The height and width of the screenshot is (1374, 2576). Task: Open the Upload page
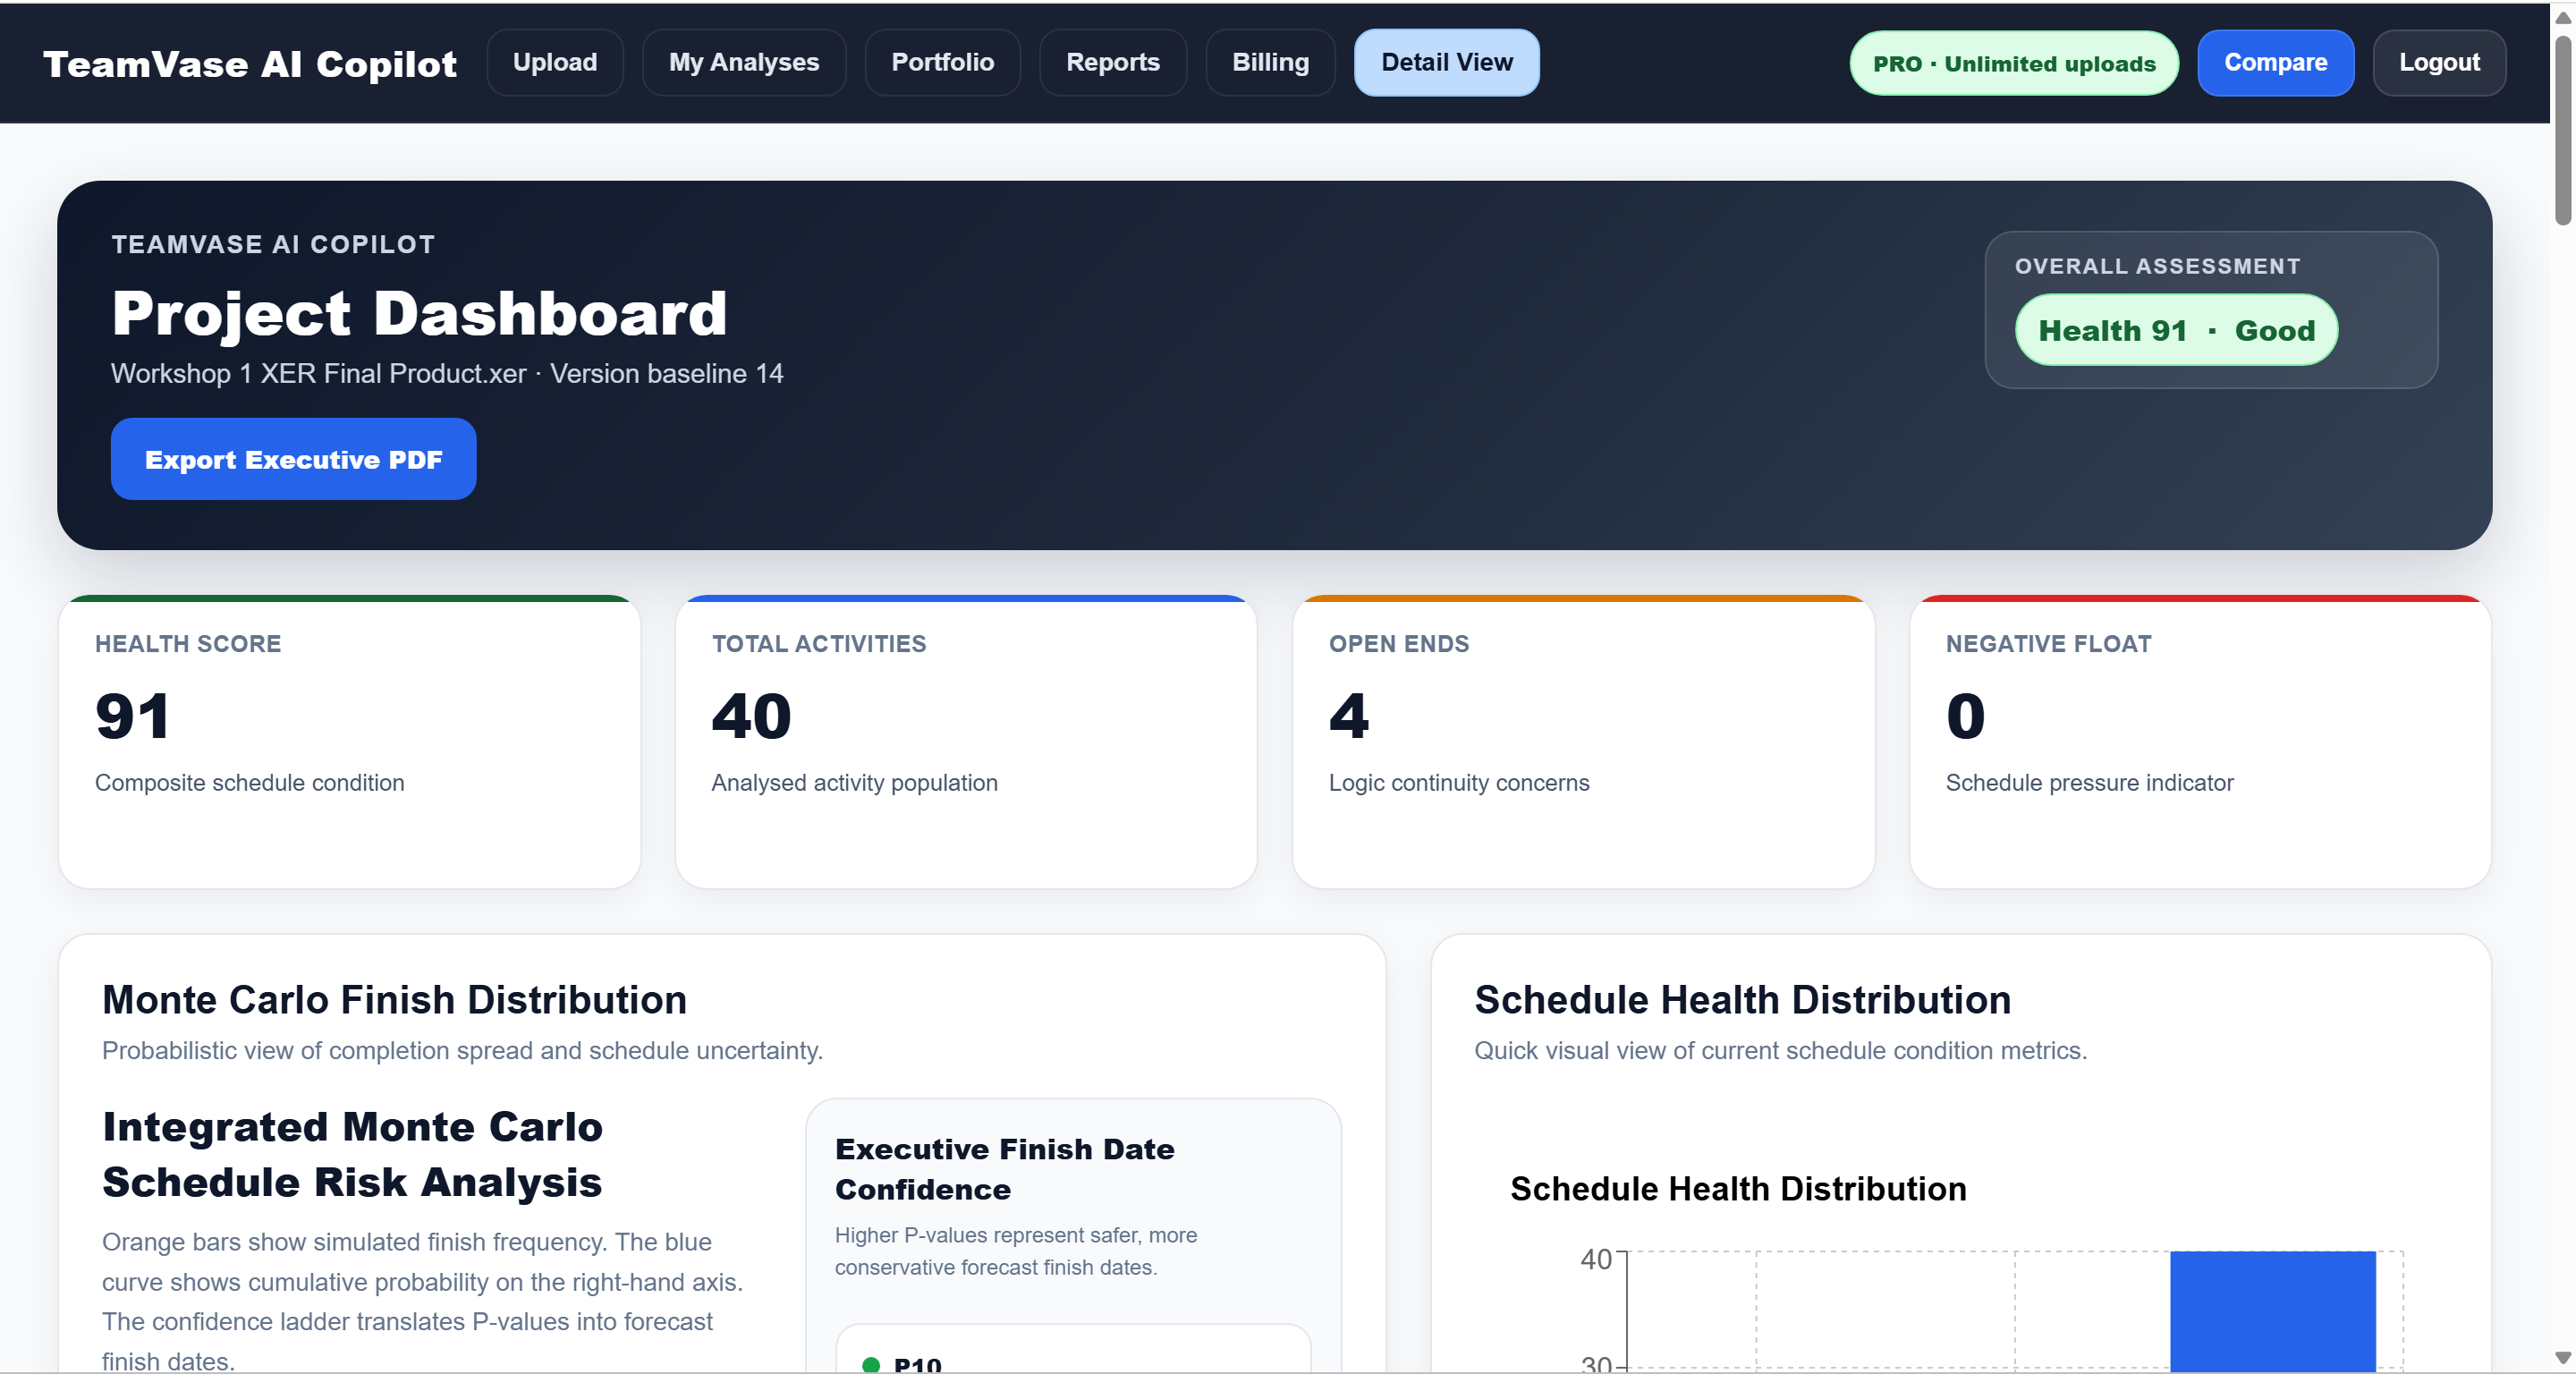click(x=555, y=63)
